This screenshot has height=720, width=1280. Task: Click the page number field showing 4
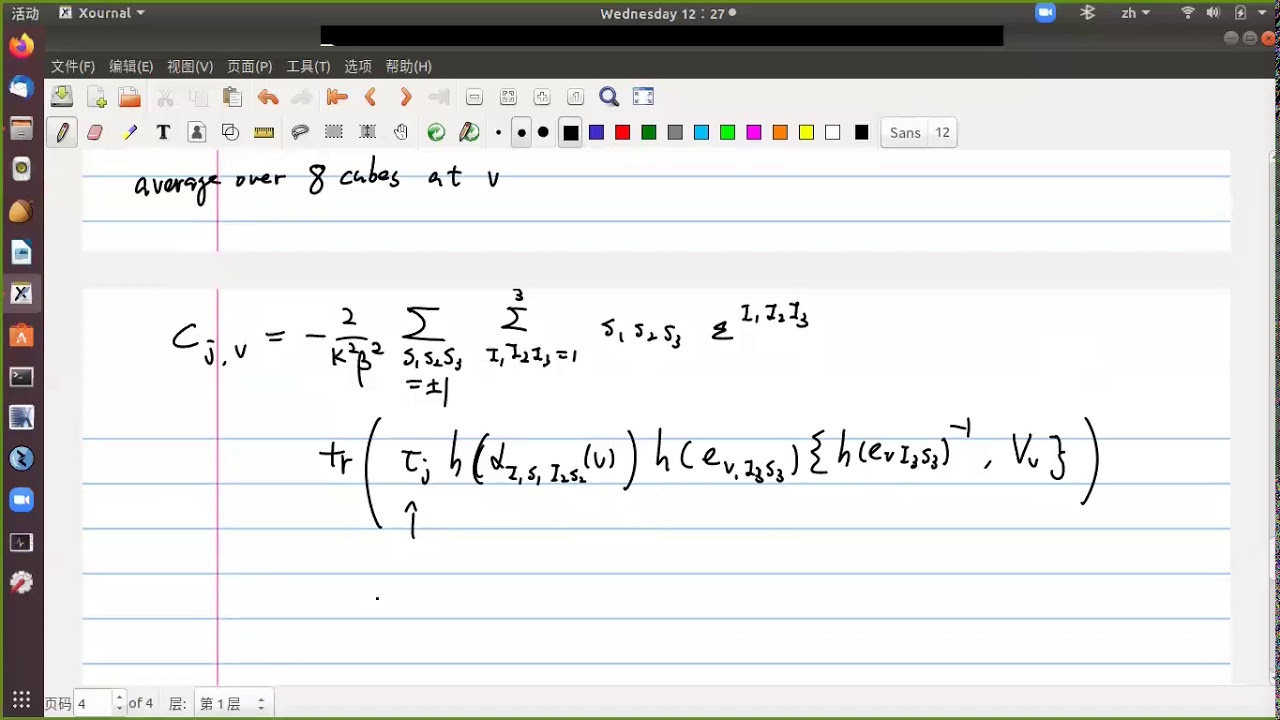(x=92, y=703)
